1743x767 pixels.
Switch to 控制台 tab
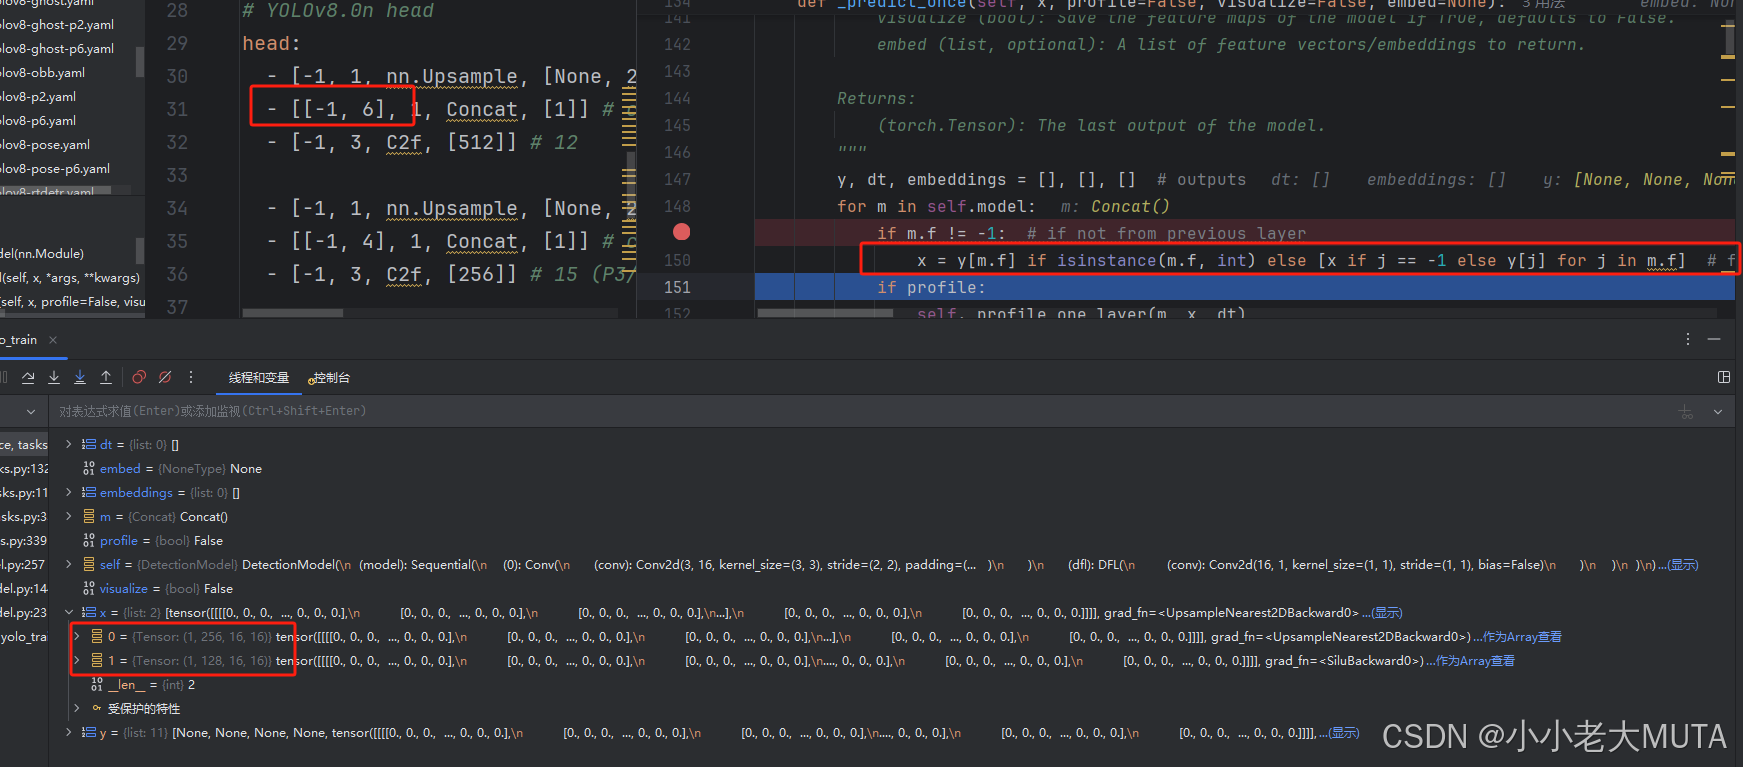(332, 378)
